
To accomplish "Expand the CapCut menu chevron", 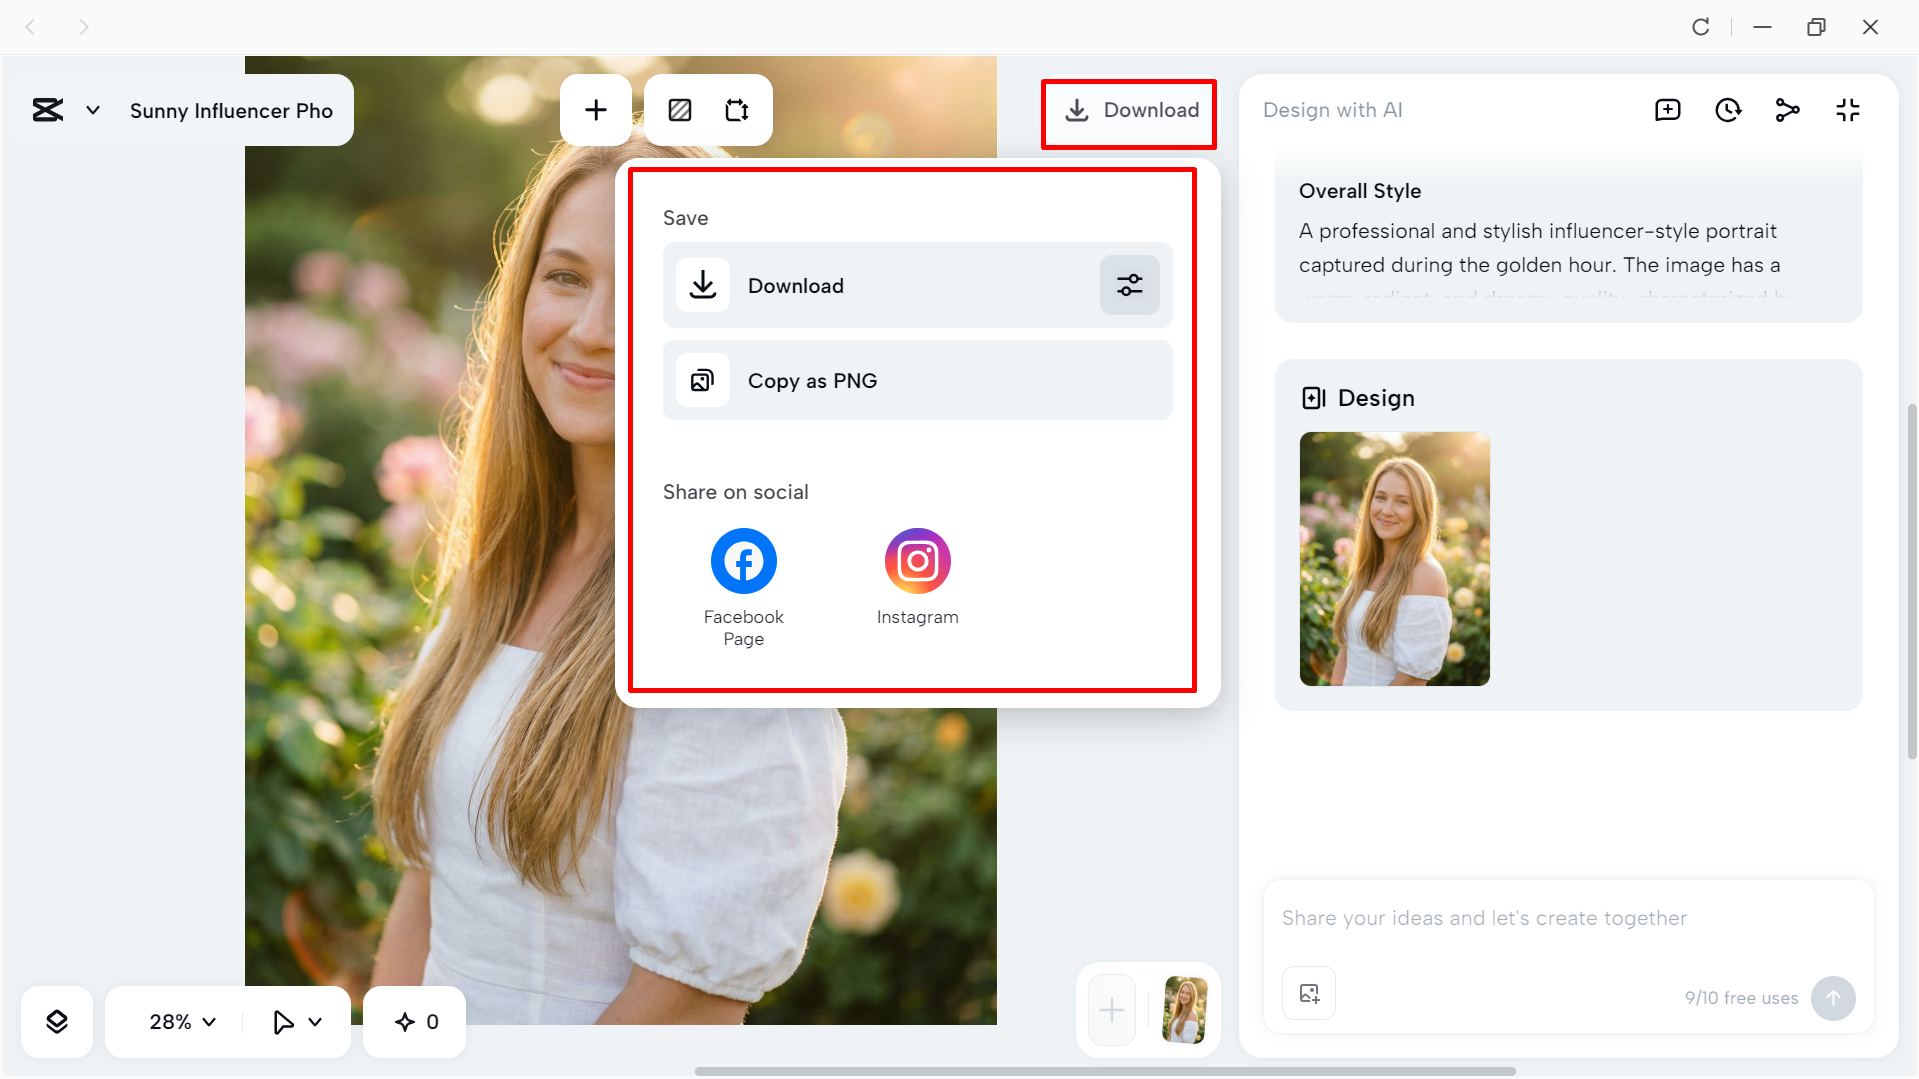I will pos(93,110).
